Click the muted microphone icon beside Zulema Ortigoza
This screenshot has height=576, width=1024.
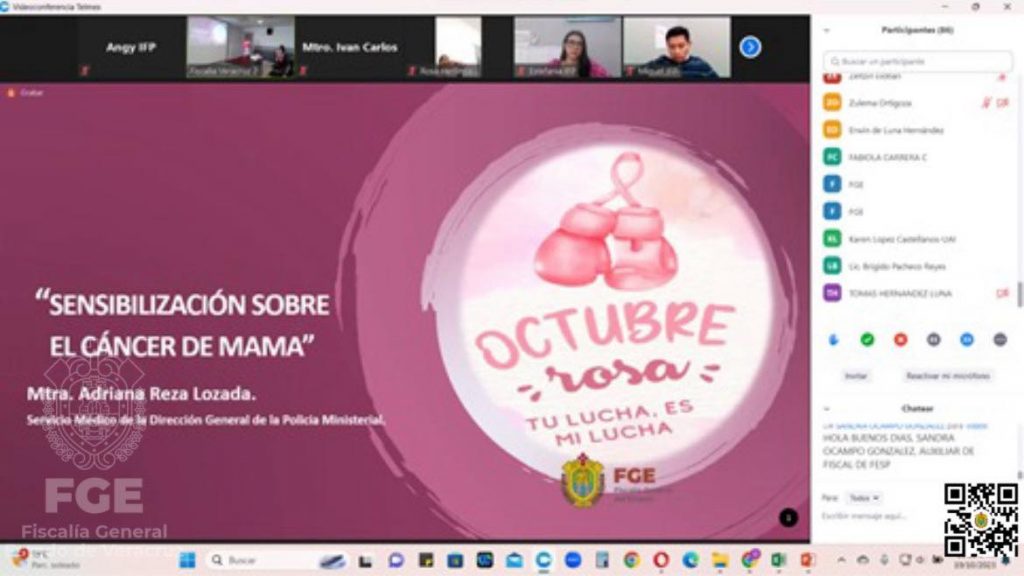click(987, 103)
